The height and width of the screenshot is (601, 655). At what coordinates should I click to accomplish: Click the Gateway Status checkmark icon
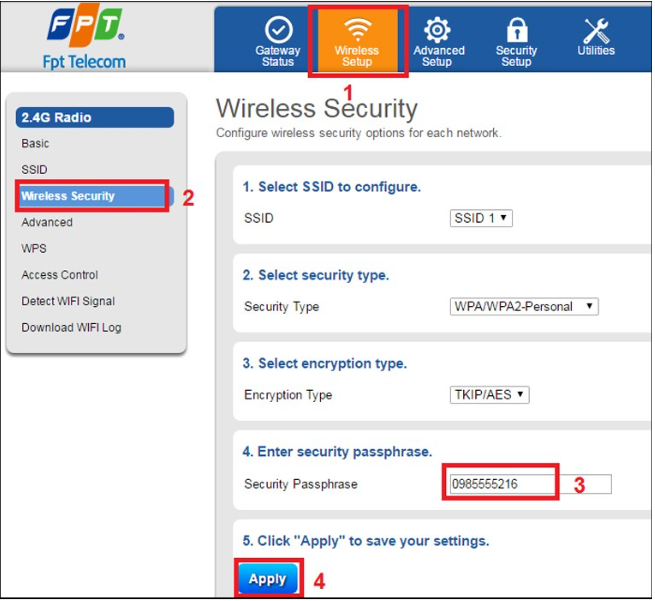pos(277,30)
